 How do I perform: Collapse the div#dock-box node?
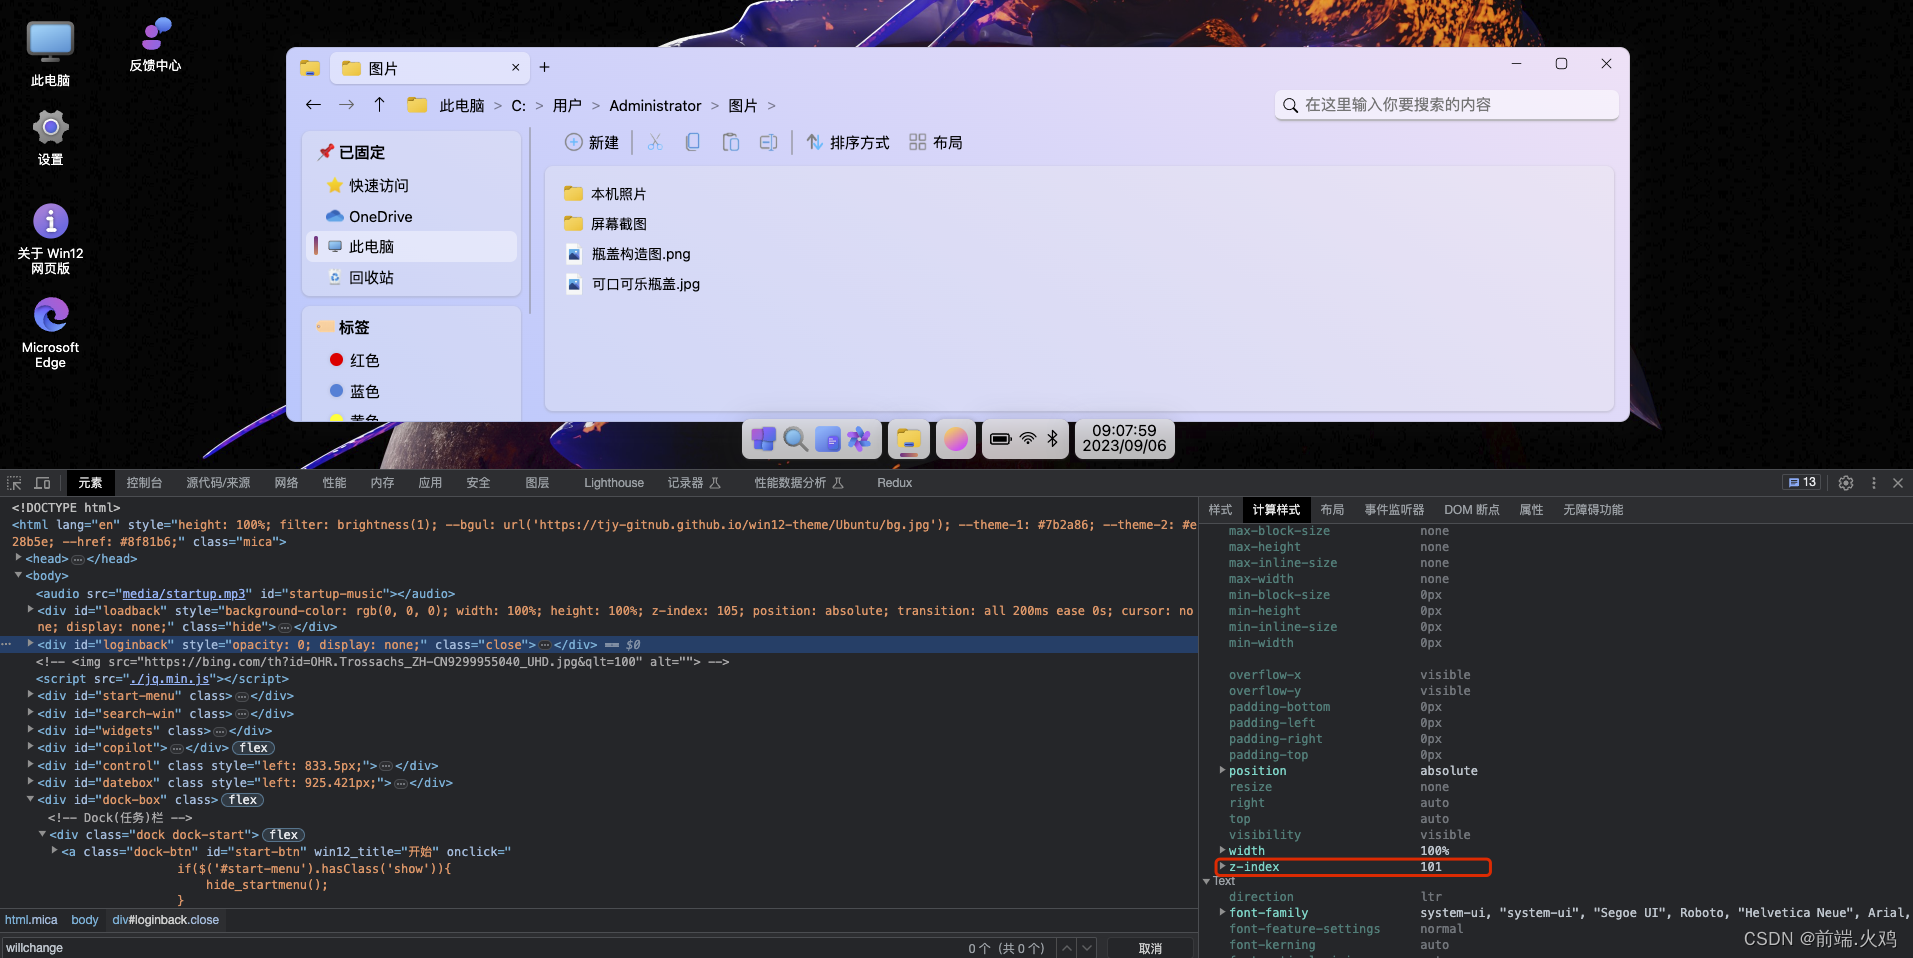[x=30, y=799]
